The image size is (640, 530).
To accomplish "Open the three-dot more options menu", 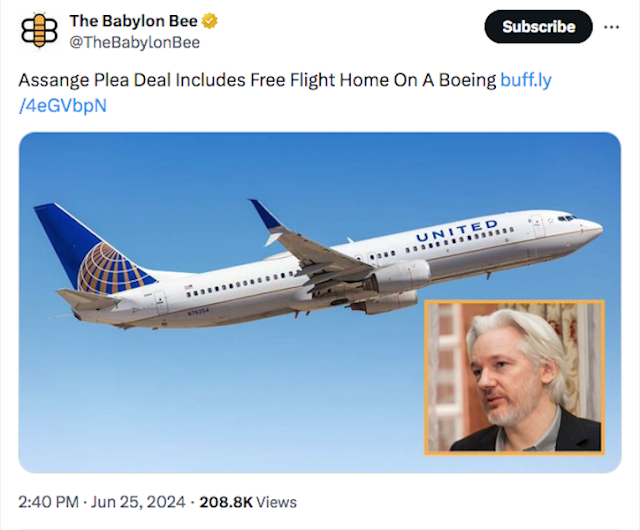I will 611,27.
